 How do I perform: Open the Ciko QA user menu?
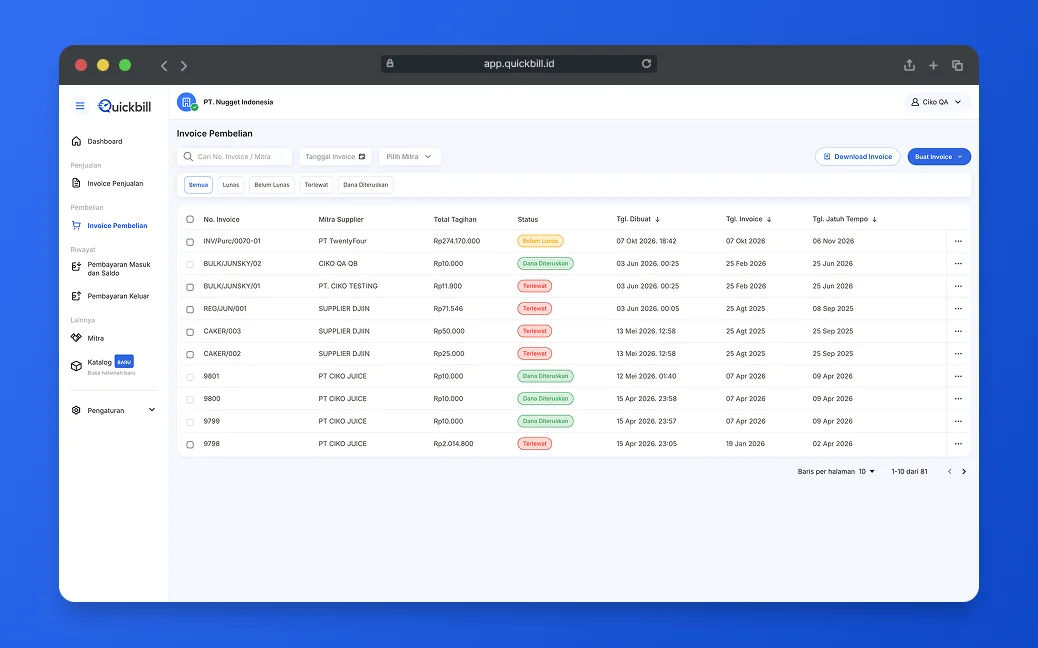click(937, 102)
